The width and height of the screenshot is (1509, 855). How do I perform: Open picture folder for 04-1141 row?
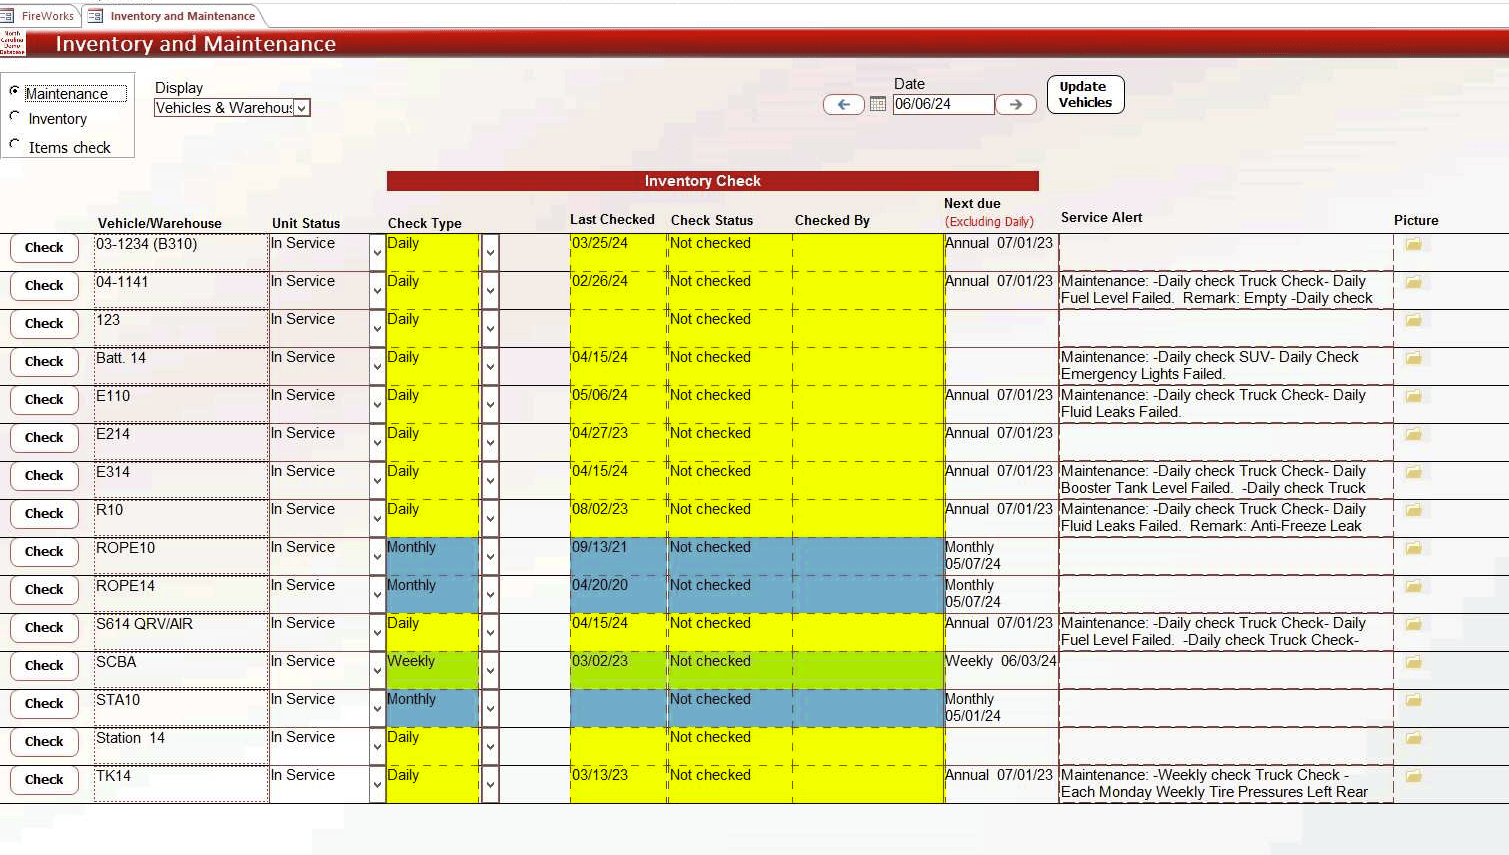[x=1413, y=282]
